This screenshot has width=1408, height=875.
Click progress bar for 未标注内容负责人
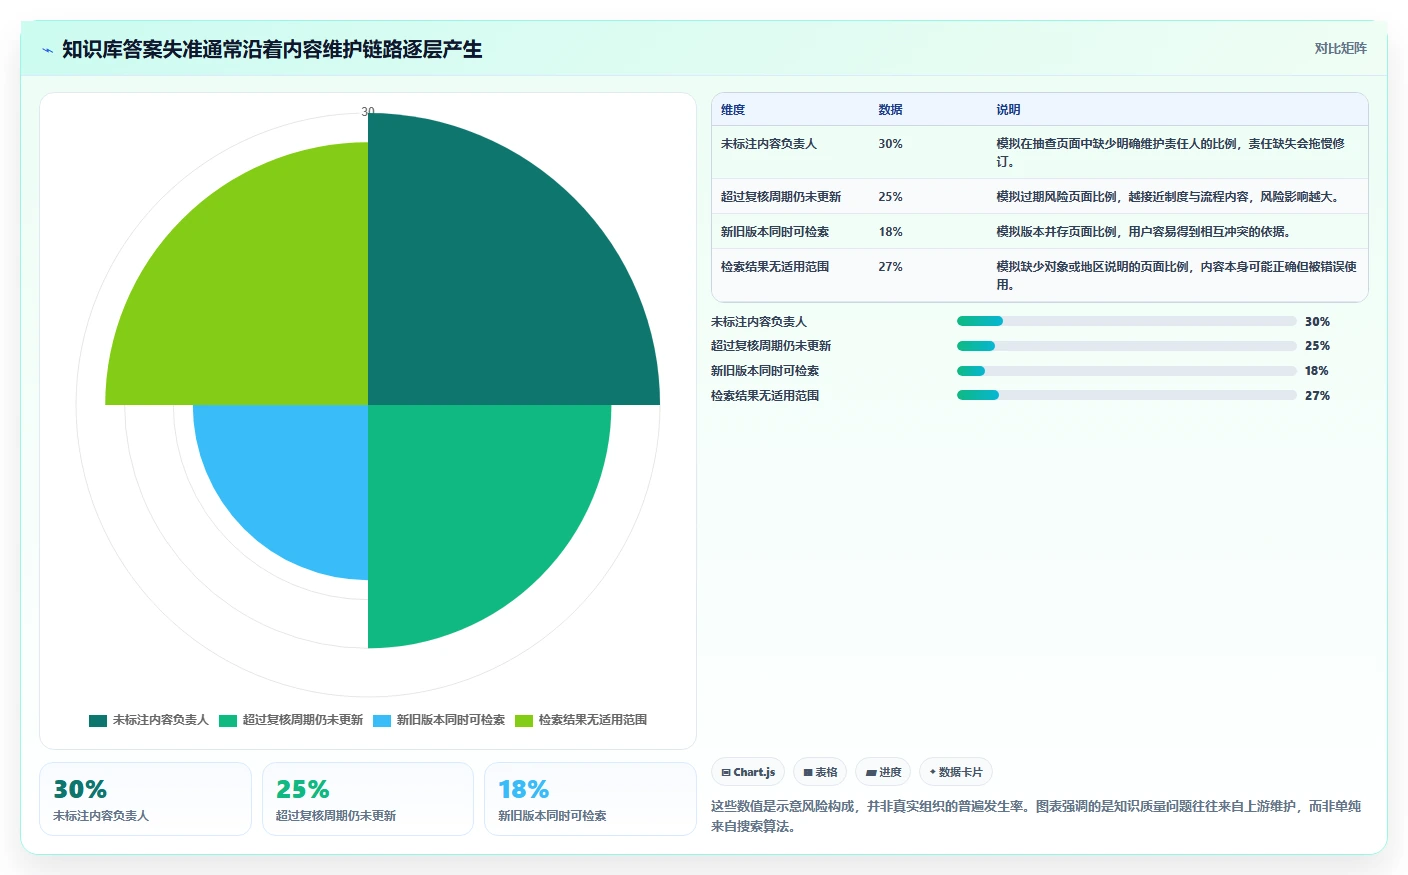click(x=1127, y=321)
